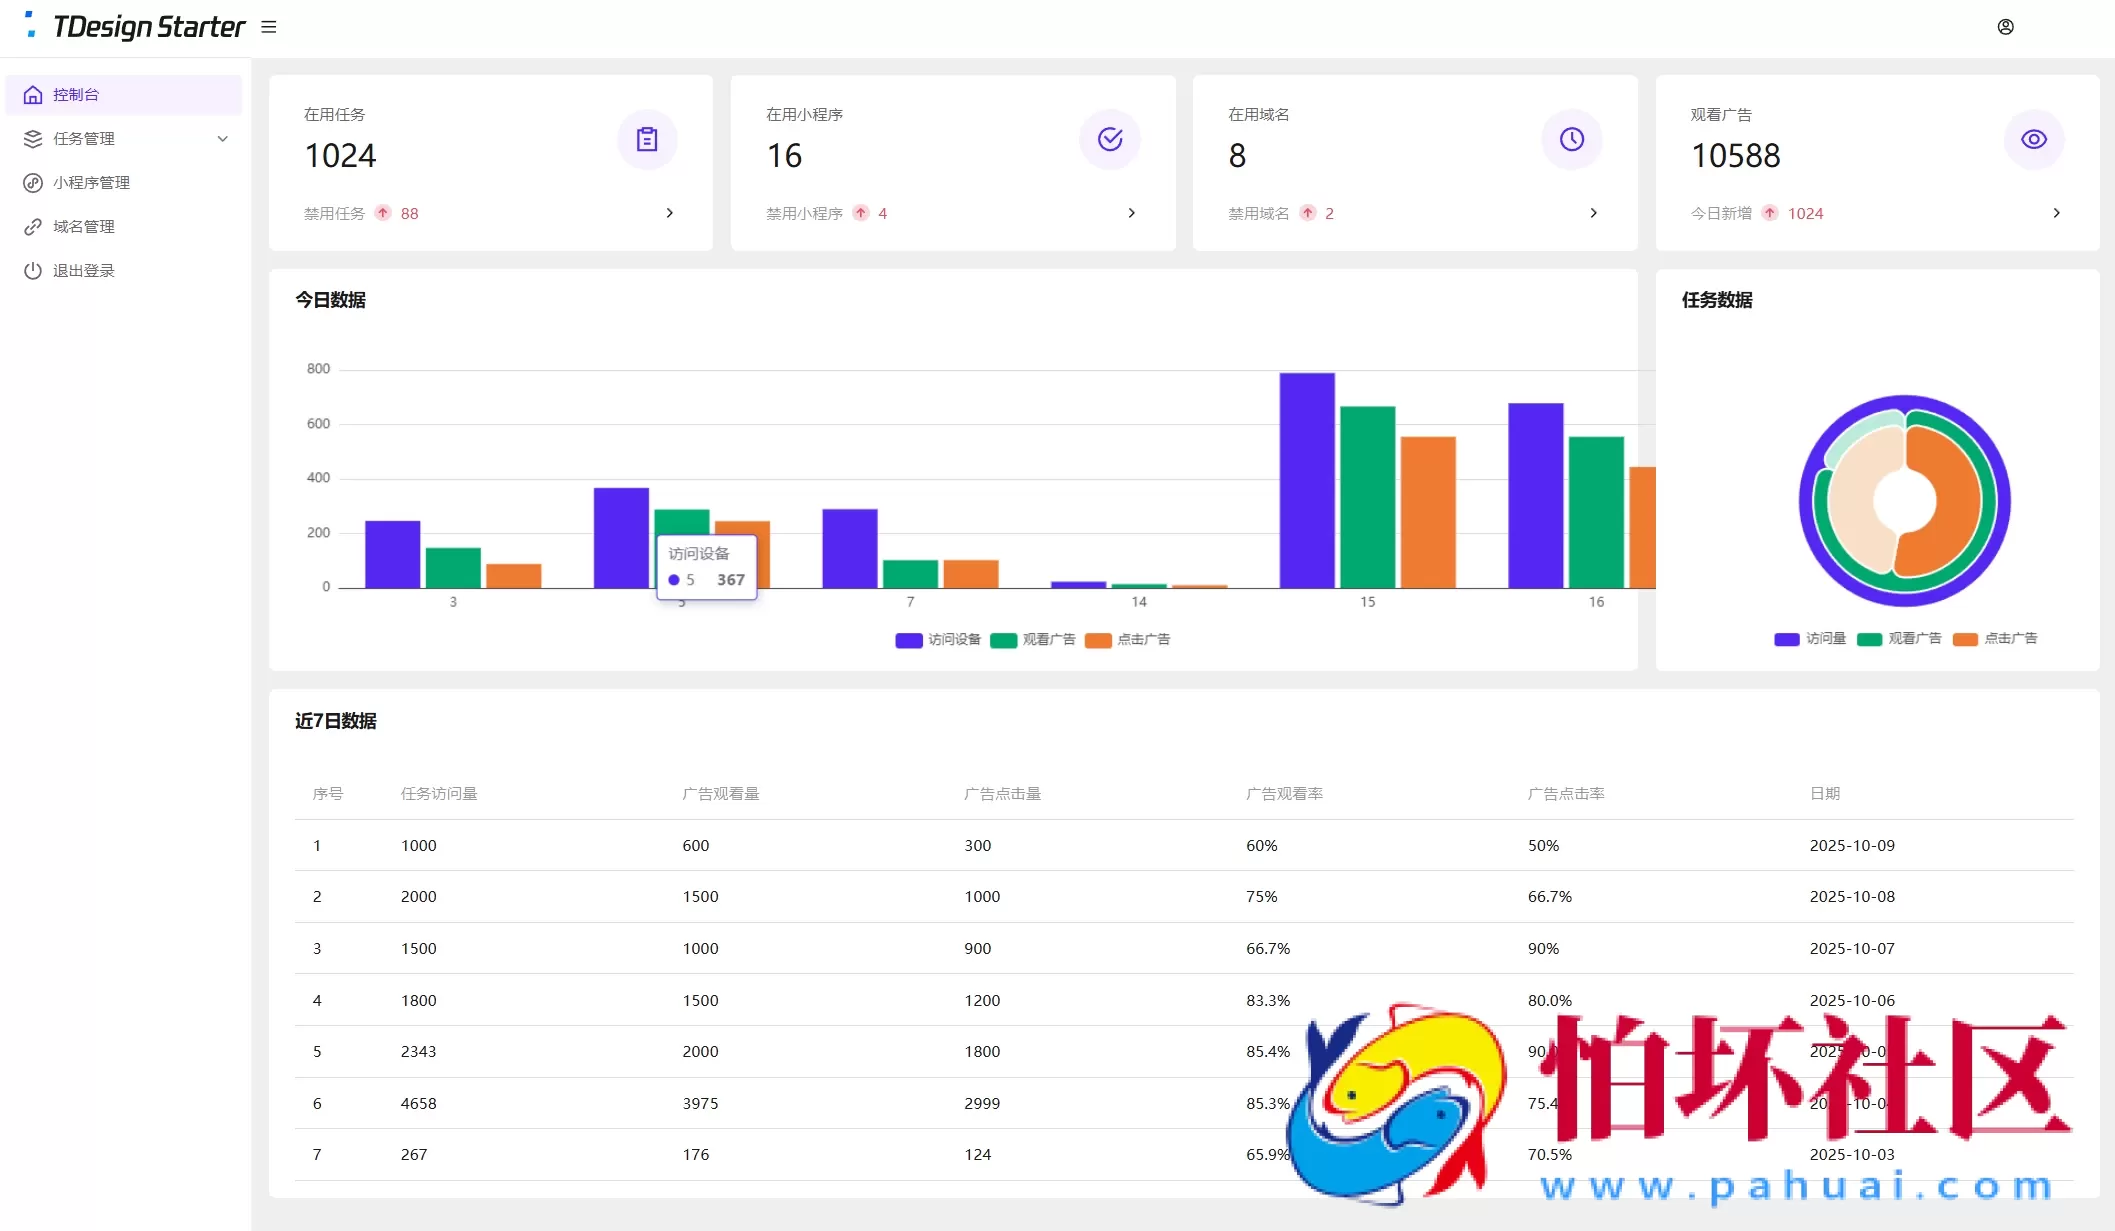Open 今日新增 details via right chevron

click(x=2056, y=213)
